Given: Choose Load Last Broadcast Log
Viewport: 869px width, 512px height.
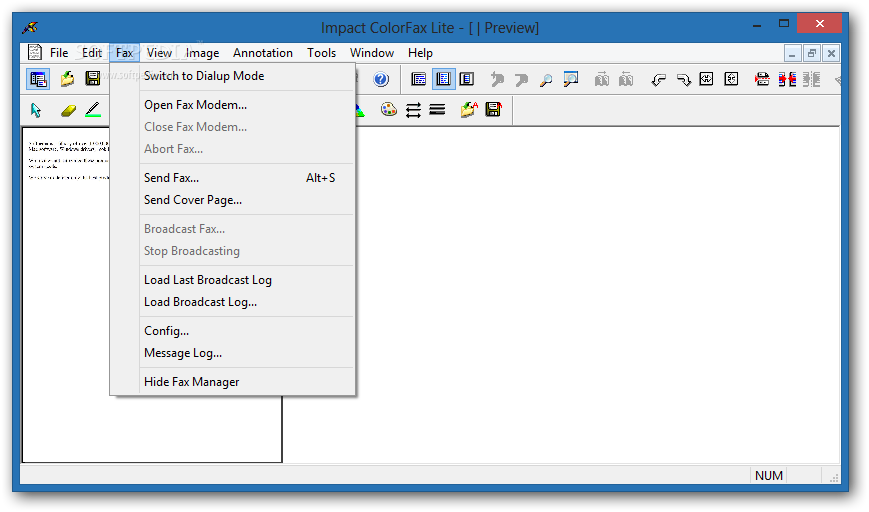Looking at the screenshot, I should pos(232,280).
